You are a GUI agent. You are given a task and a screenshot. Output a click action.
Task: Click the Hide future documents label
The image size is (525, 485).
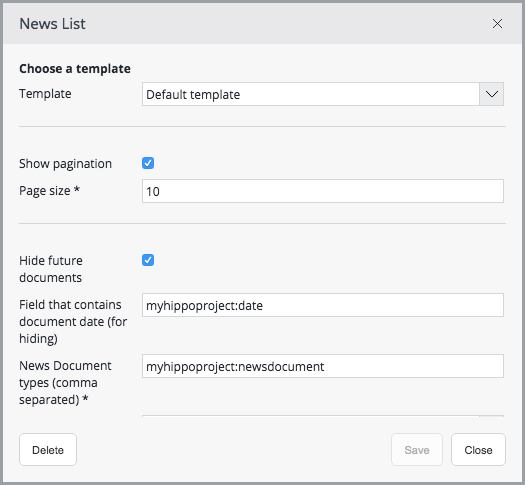pyautogui.click(x=51, y=269)
